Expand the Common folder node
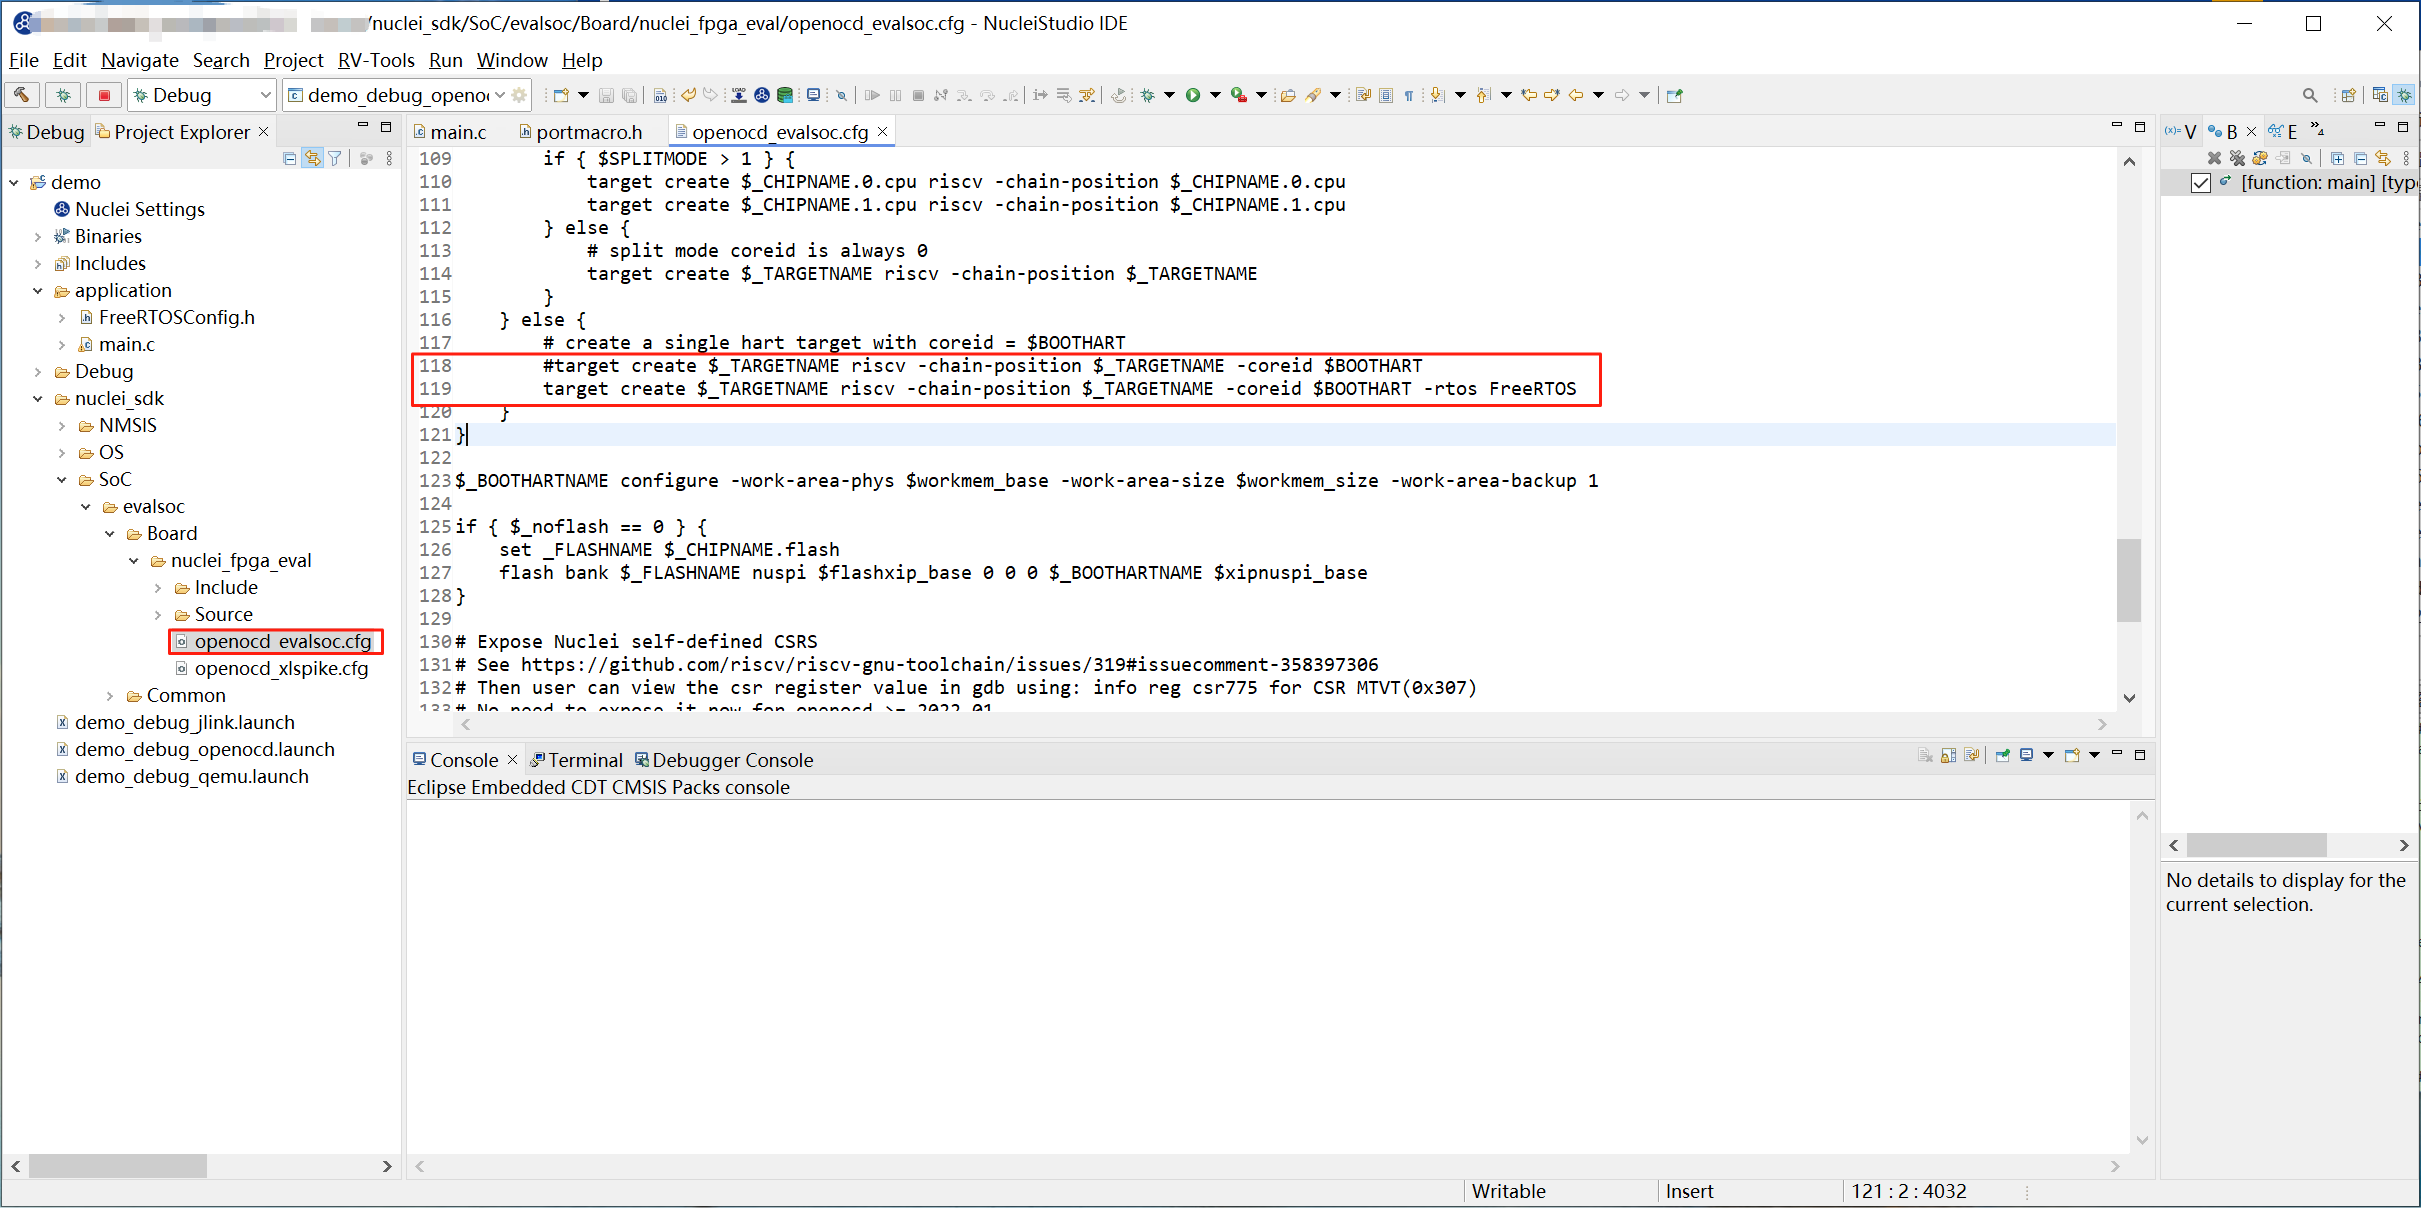Viewport: 2421px width, 1208px height. [110, 696]
